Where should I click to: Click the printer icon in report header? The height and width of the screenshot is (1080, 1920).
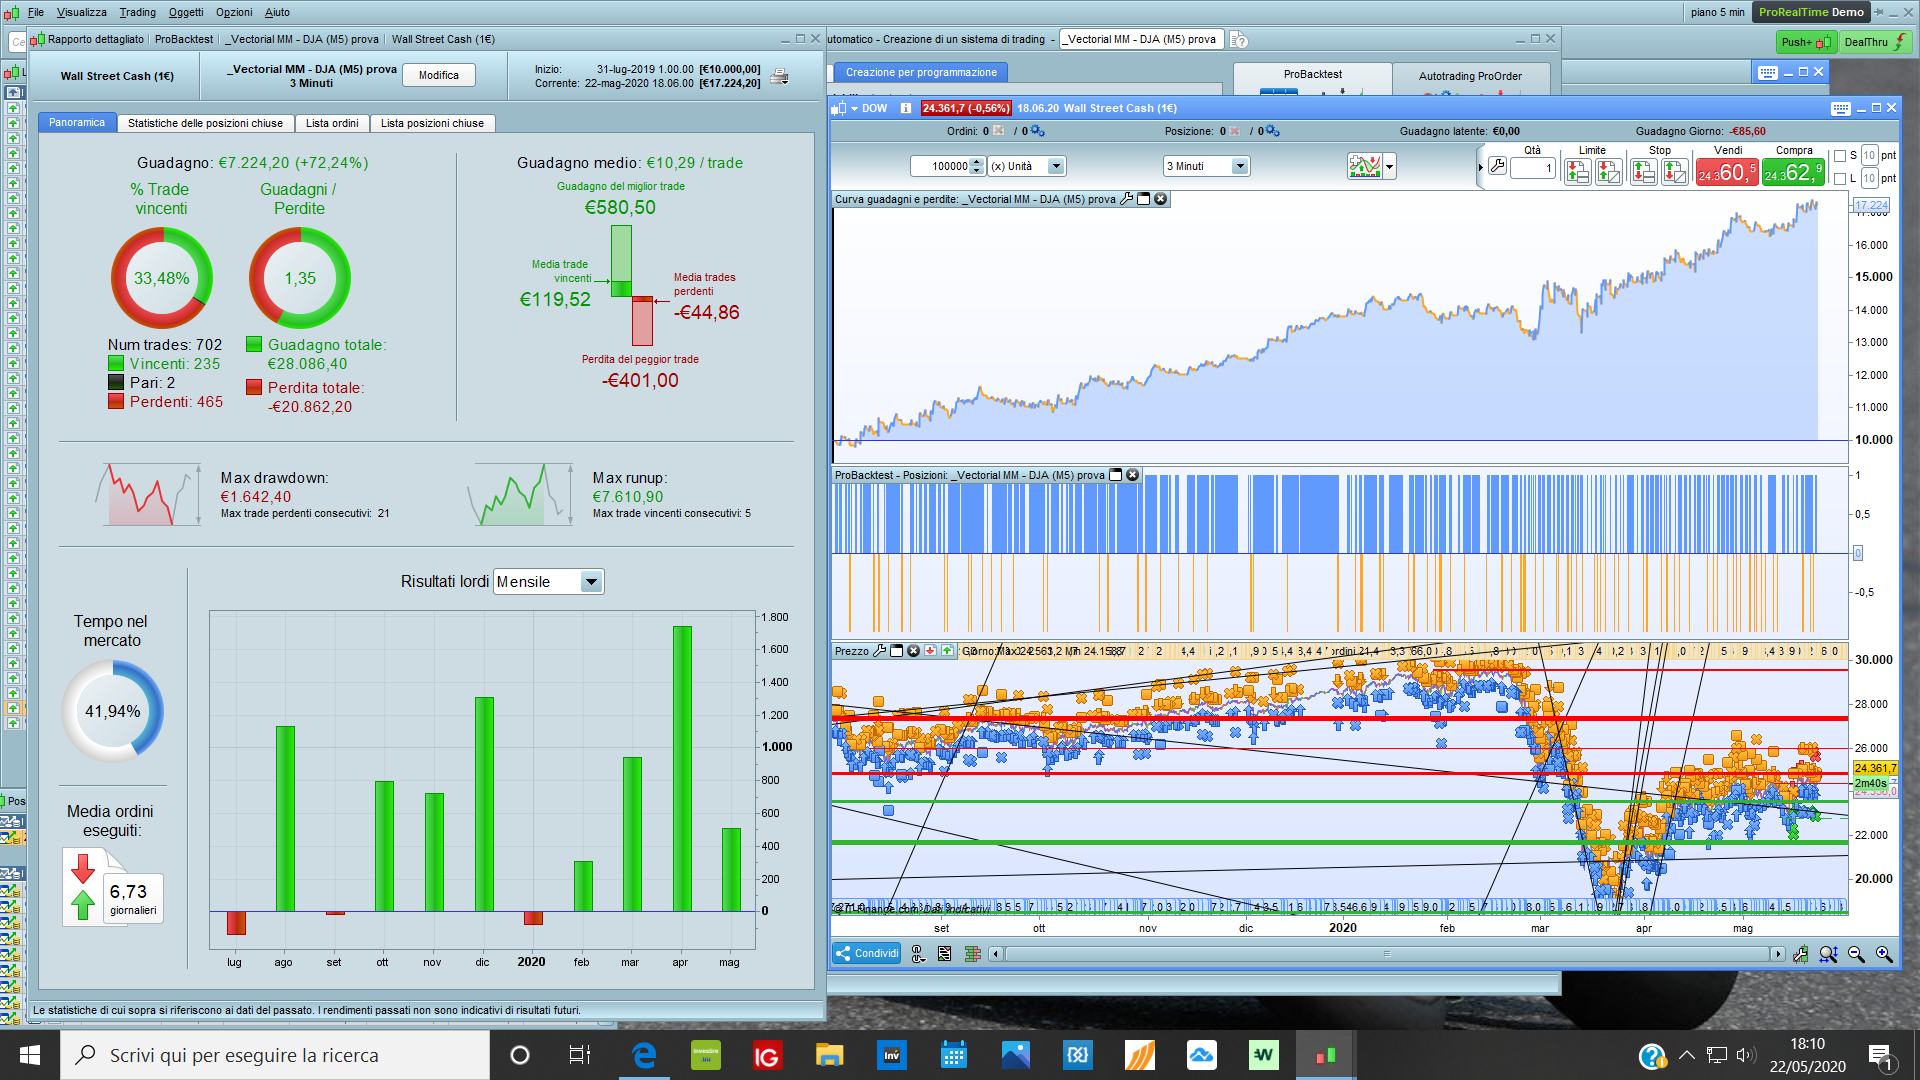[780, 77]
